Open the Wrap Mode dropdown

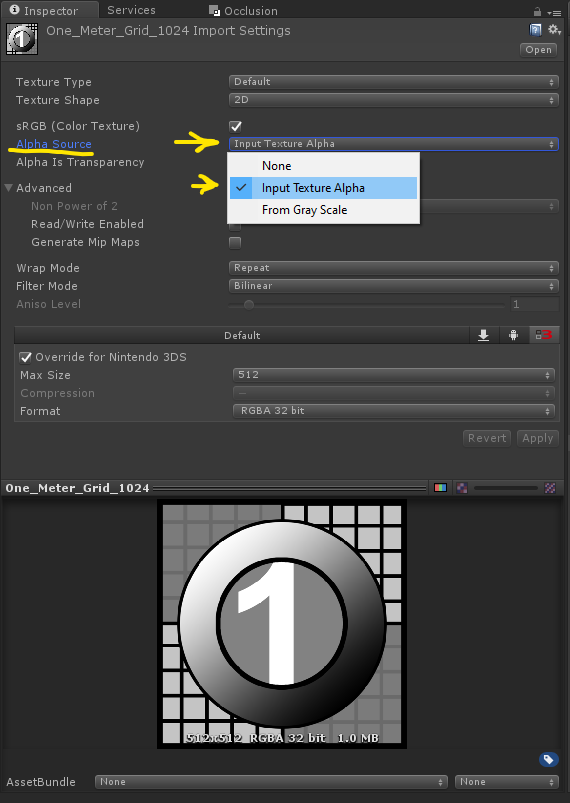[x=393, y=268]
